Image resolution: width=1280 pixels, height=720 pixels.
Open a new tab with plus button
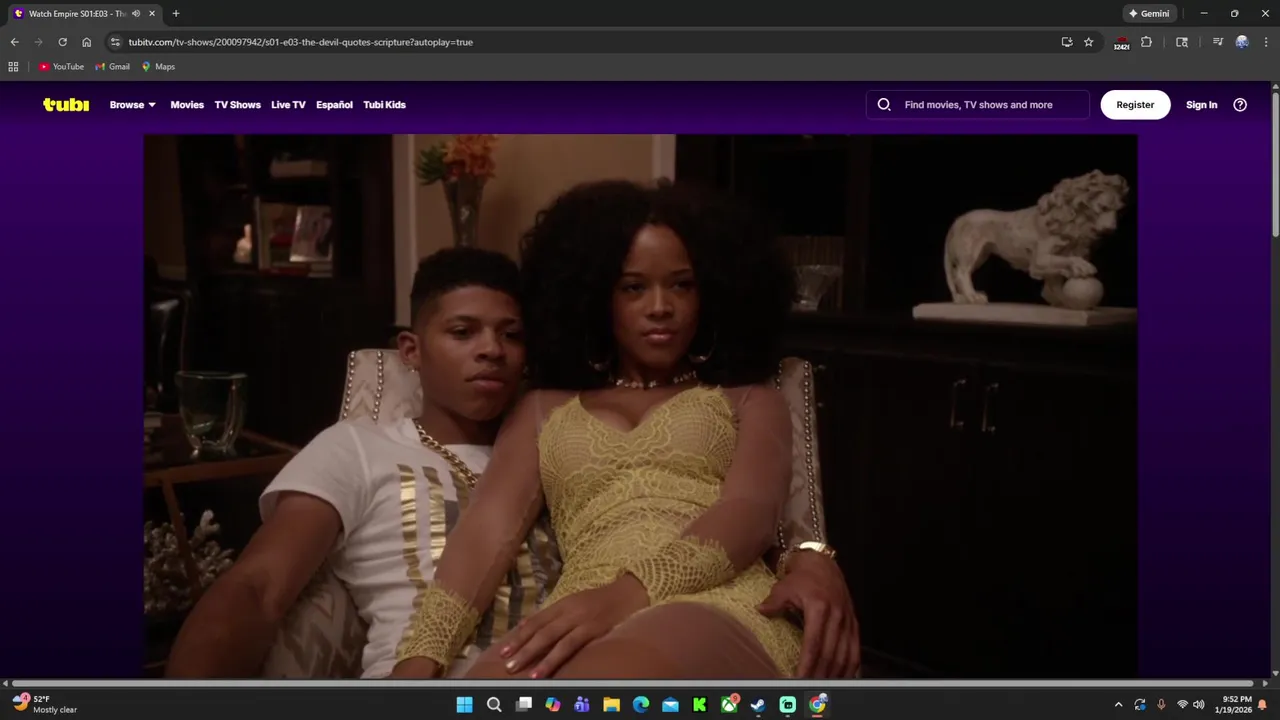tap(176, 14)
